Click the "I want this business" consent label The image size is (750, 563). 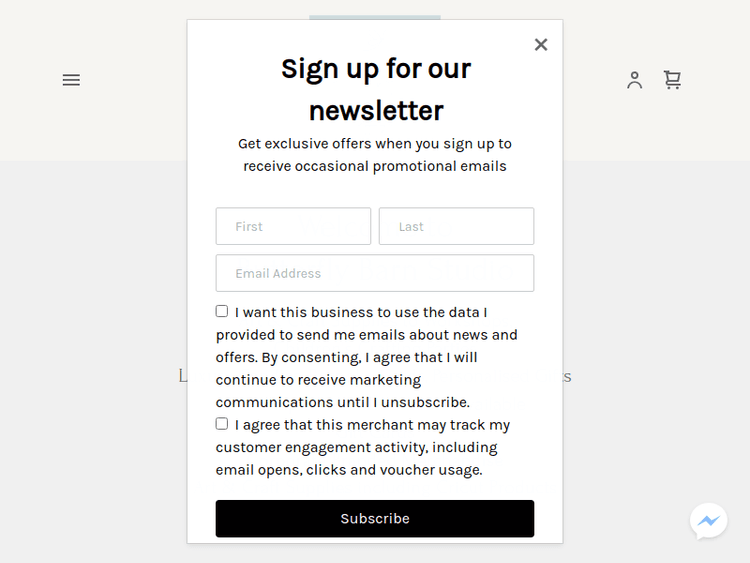361,312
